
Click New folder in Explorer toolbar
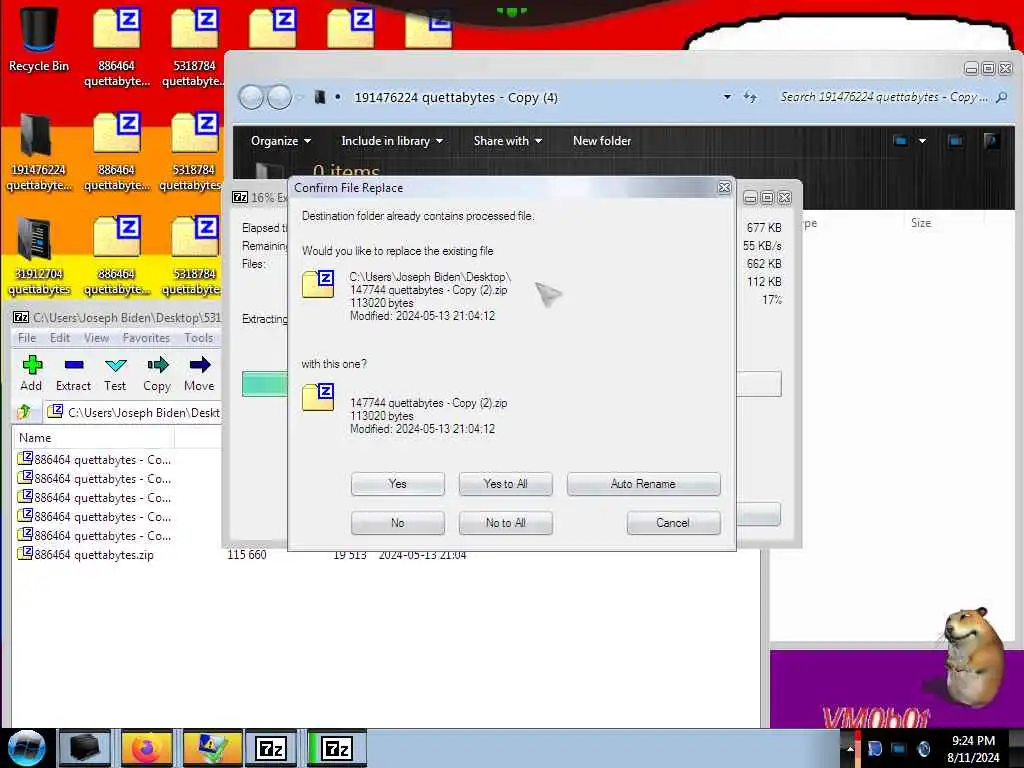coord(601,141)
